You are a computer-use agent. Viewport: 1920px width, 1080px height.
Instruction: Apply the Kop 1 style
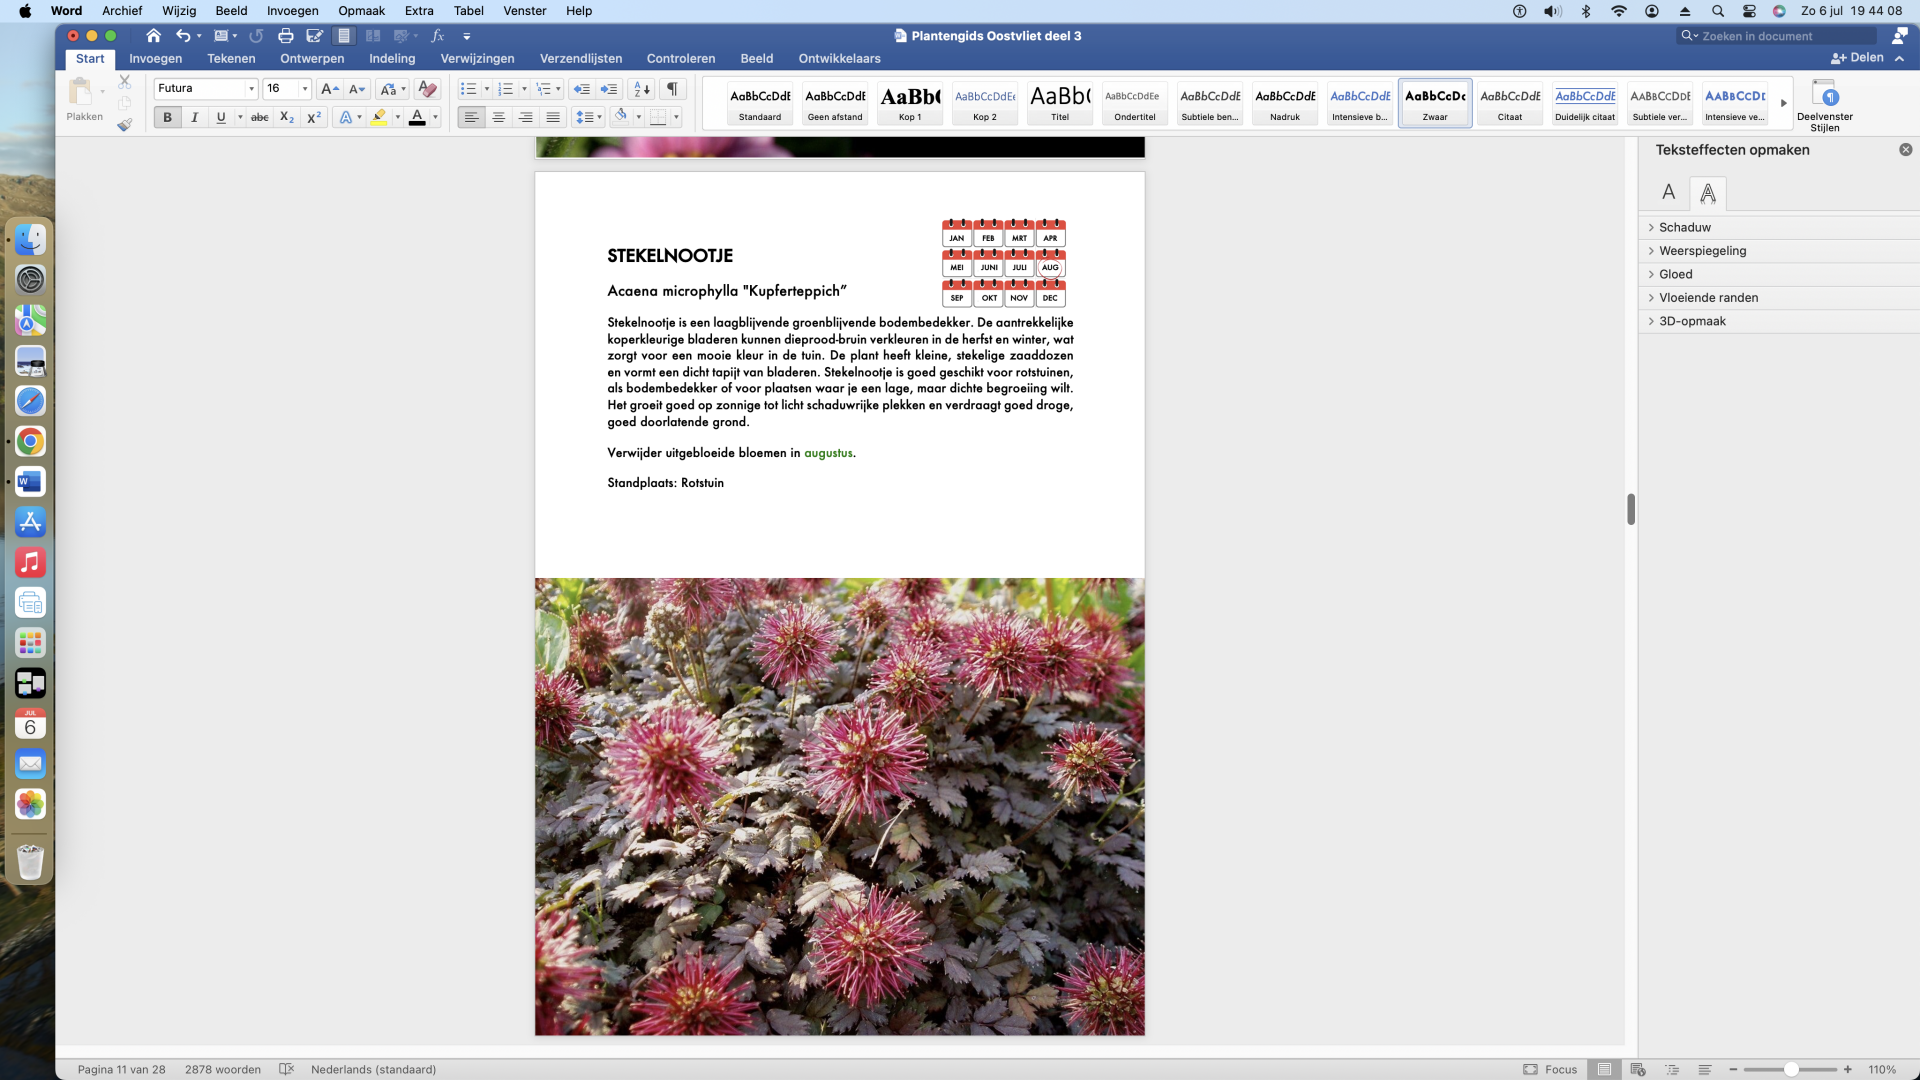tap(910, 103)
